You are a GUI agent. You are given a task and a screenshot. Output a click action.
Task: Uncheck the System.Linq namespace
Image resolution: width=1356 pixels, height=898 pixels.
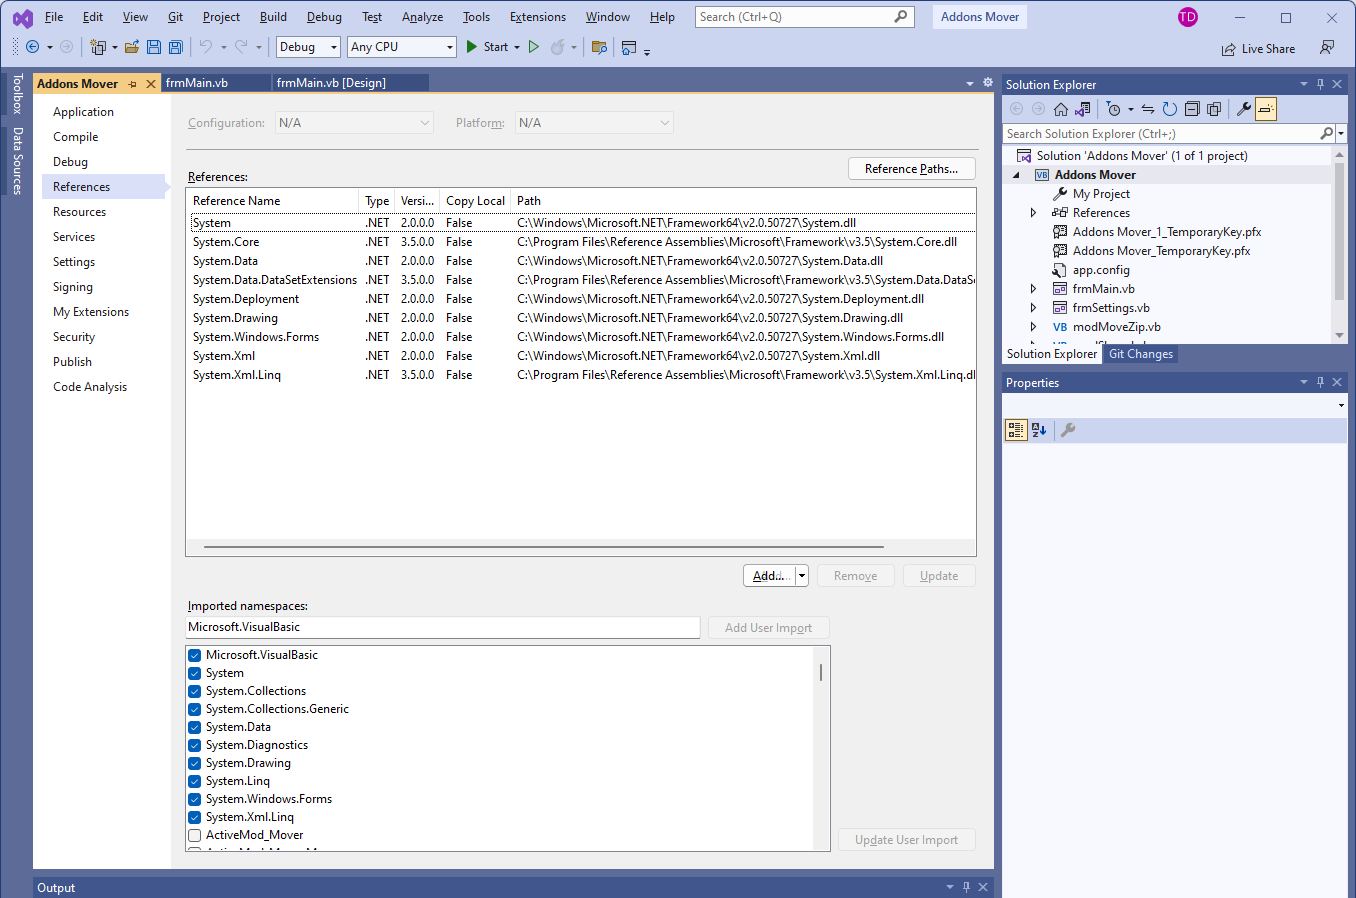click(x=195, y=781)
